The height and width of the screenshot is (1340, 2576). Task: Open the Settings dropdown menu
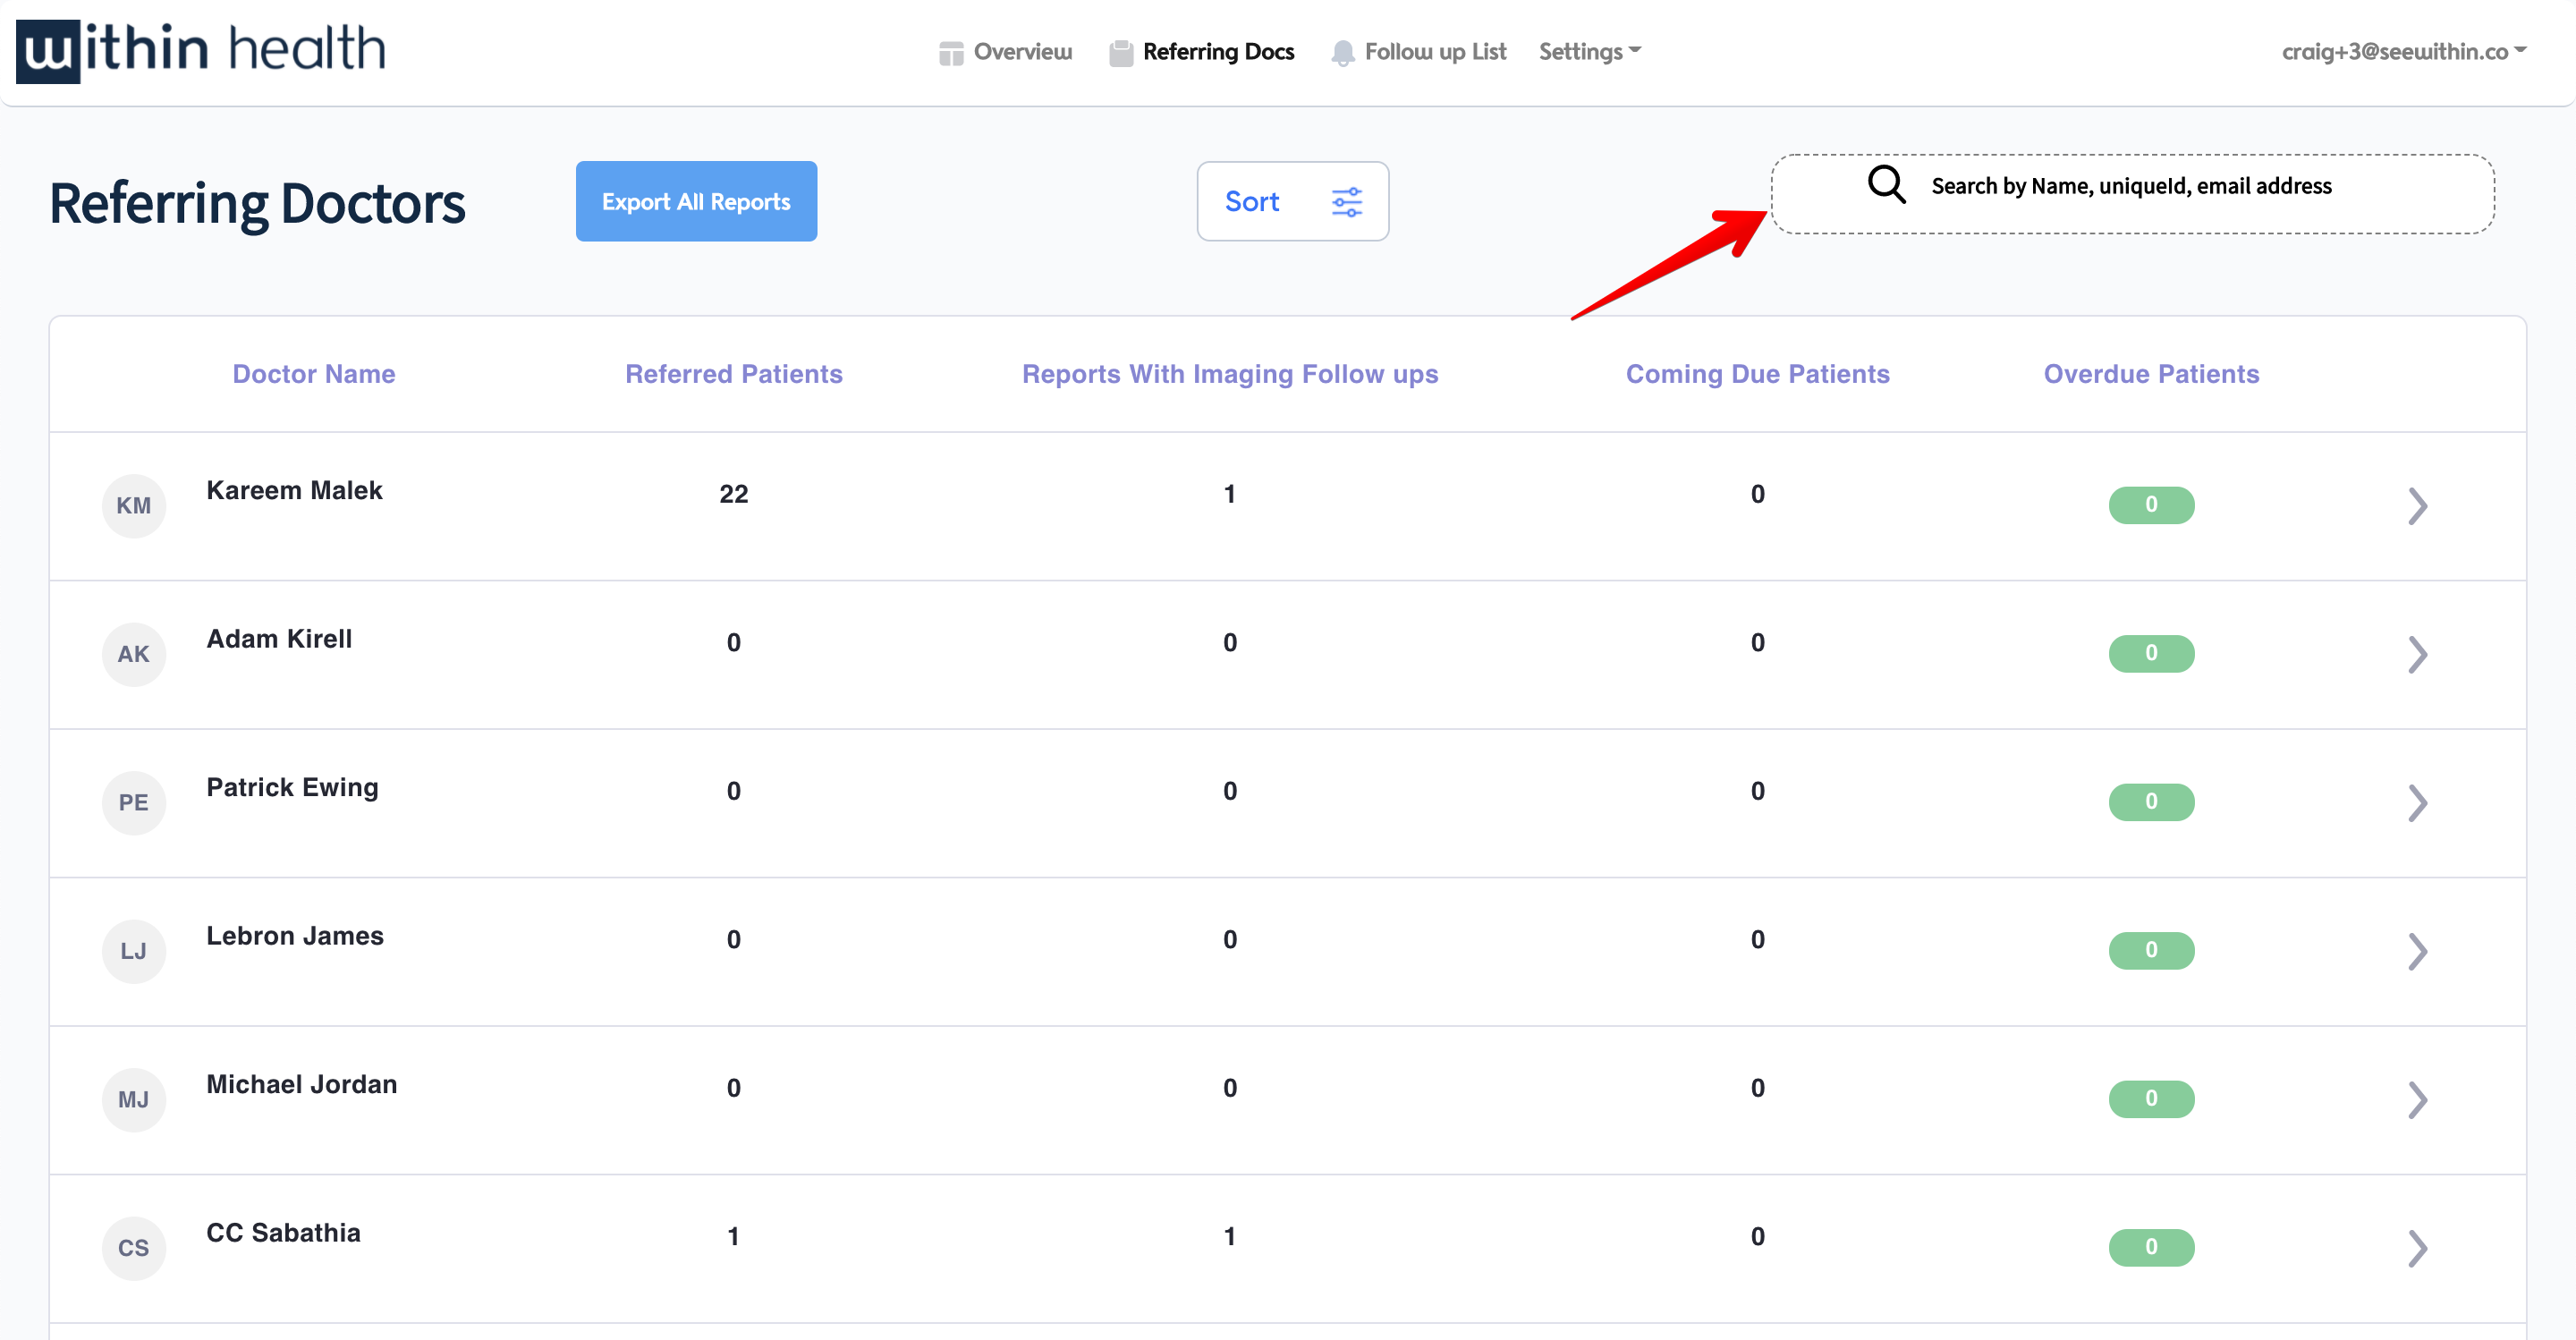click(x=1589, y=51)
